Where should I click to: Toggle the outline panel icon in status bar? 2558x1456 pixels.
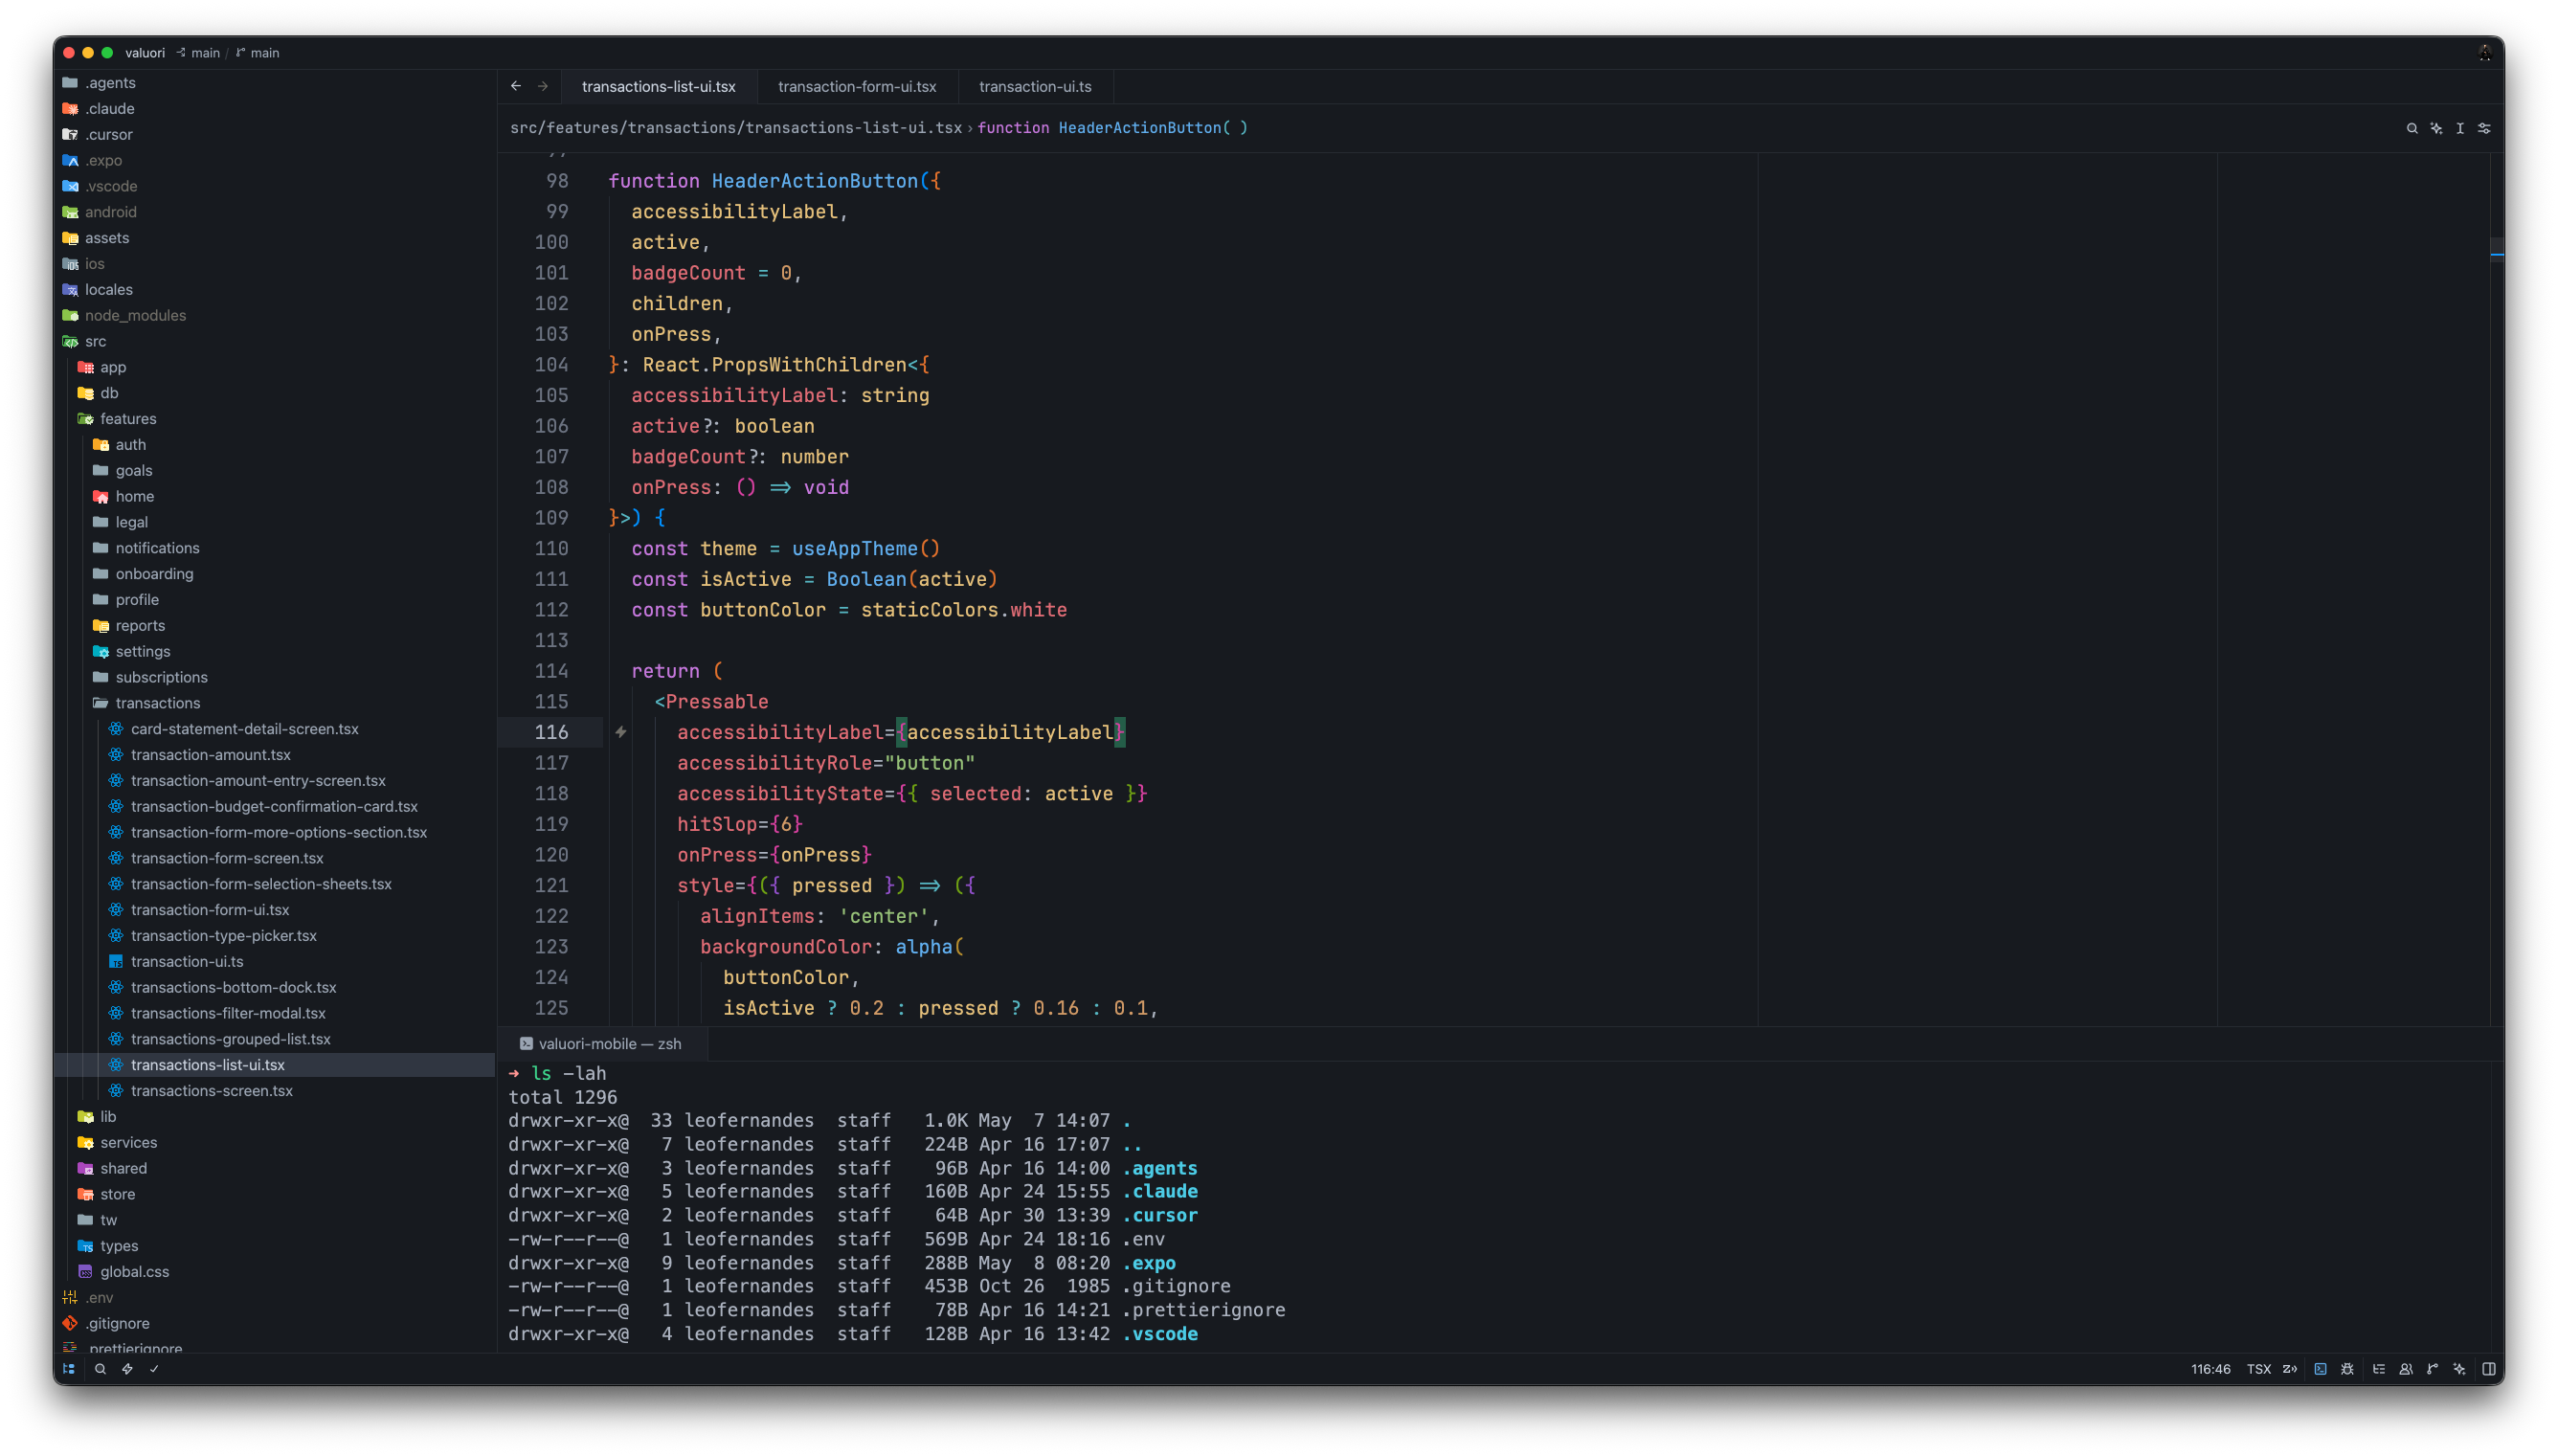point(2379,1369)
